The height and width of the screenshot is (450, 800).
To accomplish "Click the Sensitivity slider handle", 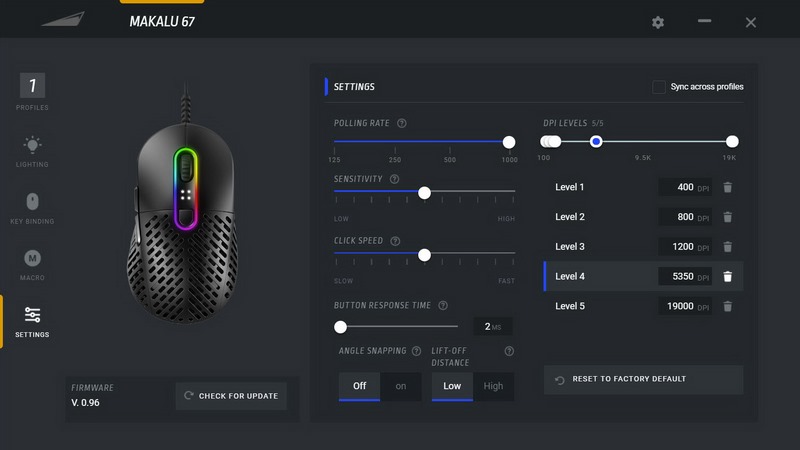I will [424, 192].
